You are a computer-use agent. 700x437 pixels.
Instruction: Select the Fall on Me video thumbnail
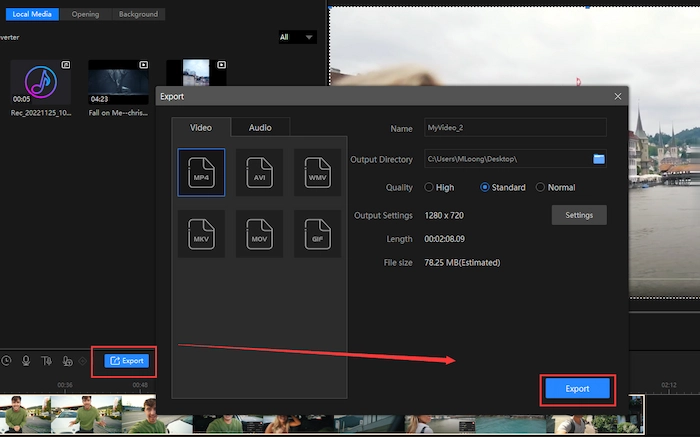tap(118, 82)
